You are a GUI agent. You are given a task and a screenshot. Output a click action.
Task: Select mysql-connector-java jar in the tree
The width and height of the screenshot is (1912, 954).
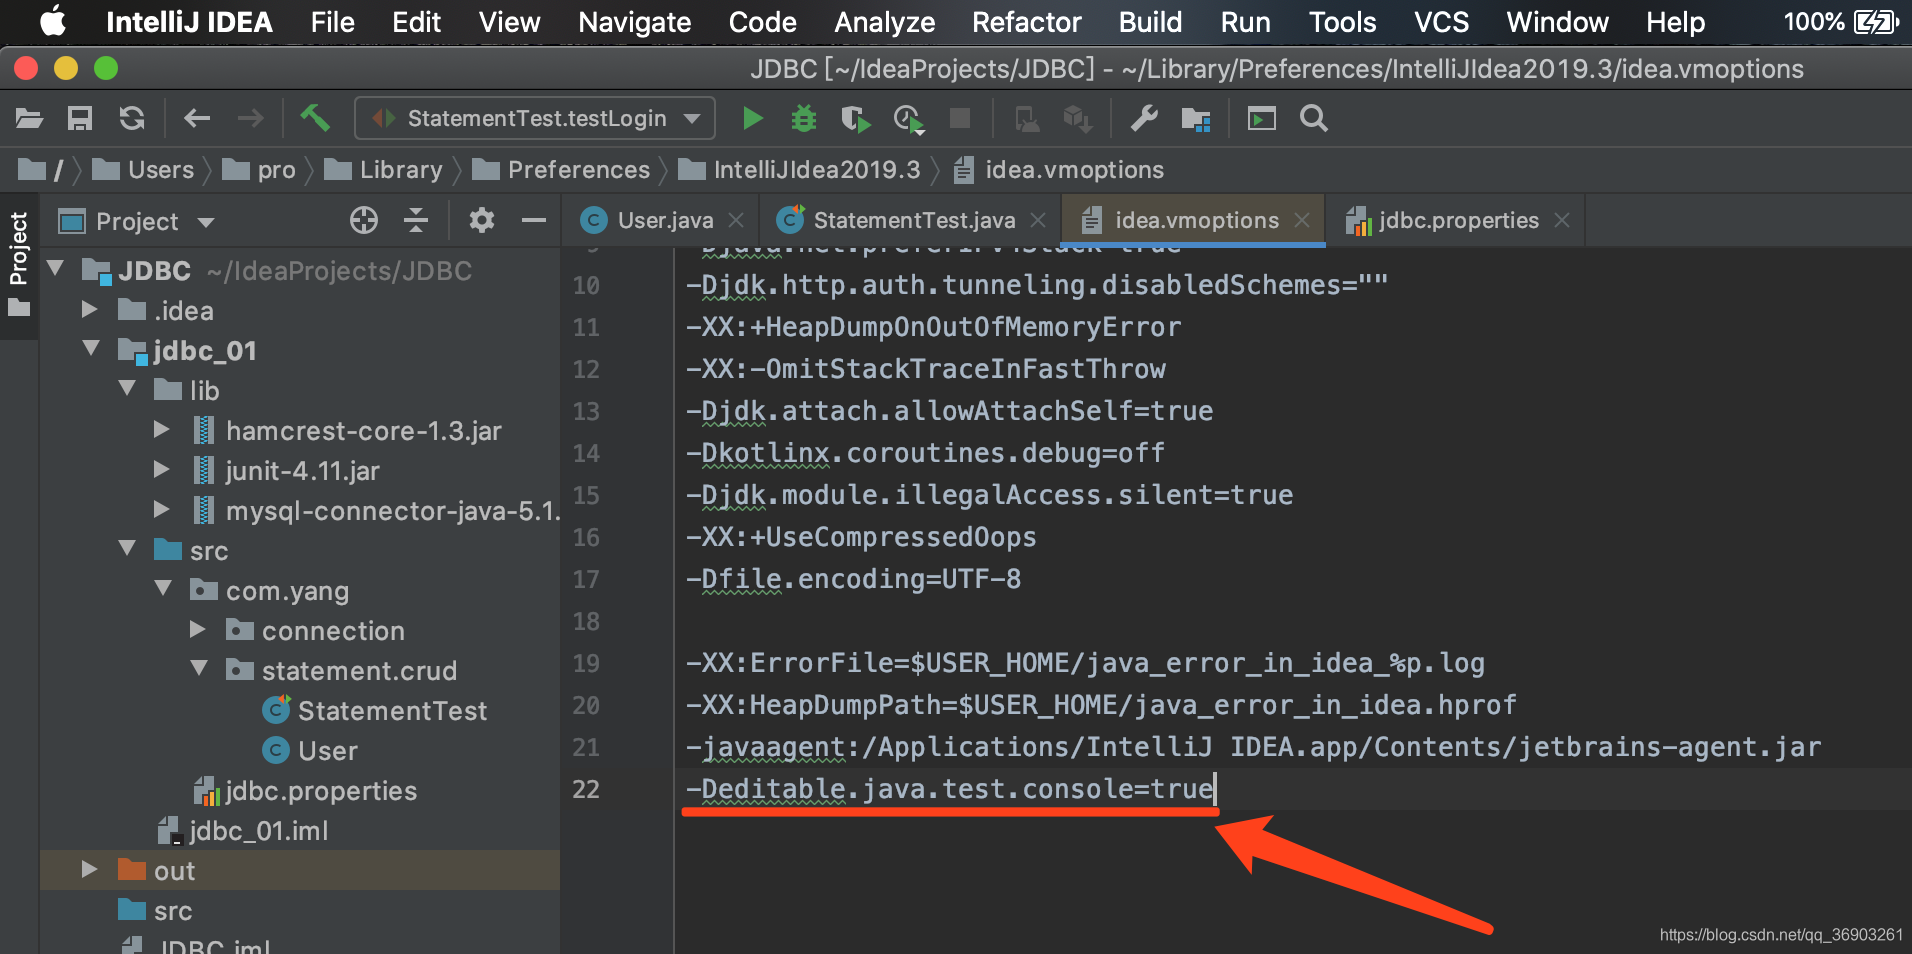point(392,511)
